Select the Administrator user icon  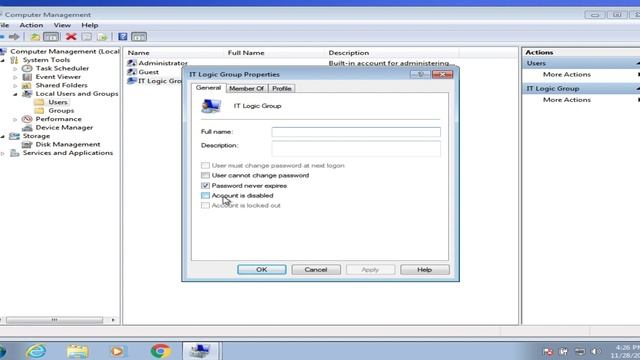pos(131,63)
